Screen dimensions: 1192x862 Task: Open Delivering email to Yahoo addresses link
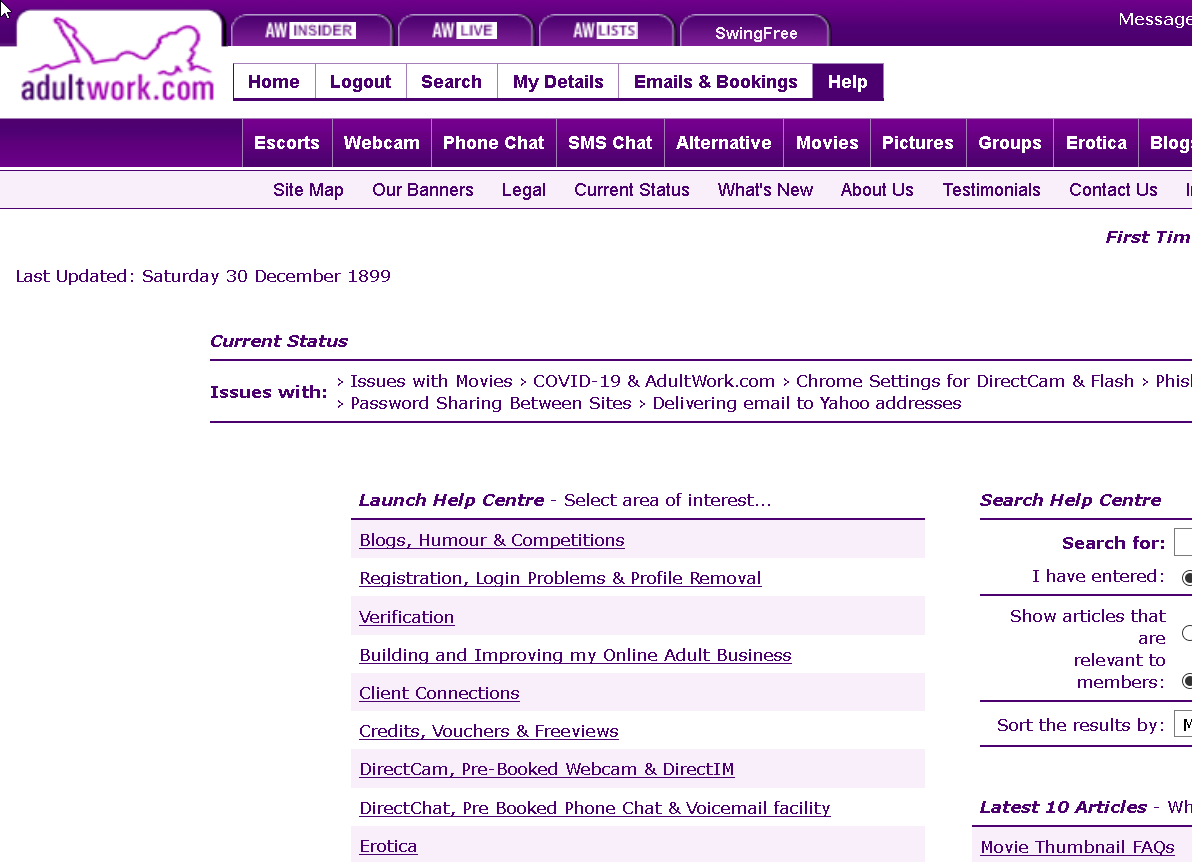[807, 404]
